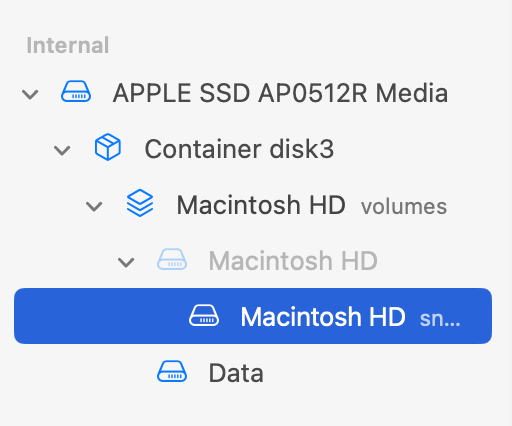Collapse the dimmed Macintosh HD chevron
The image size is (512, 426).
[x=126, y=262]
